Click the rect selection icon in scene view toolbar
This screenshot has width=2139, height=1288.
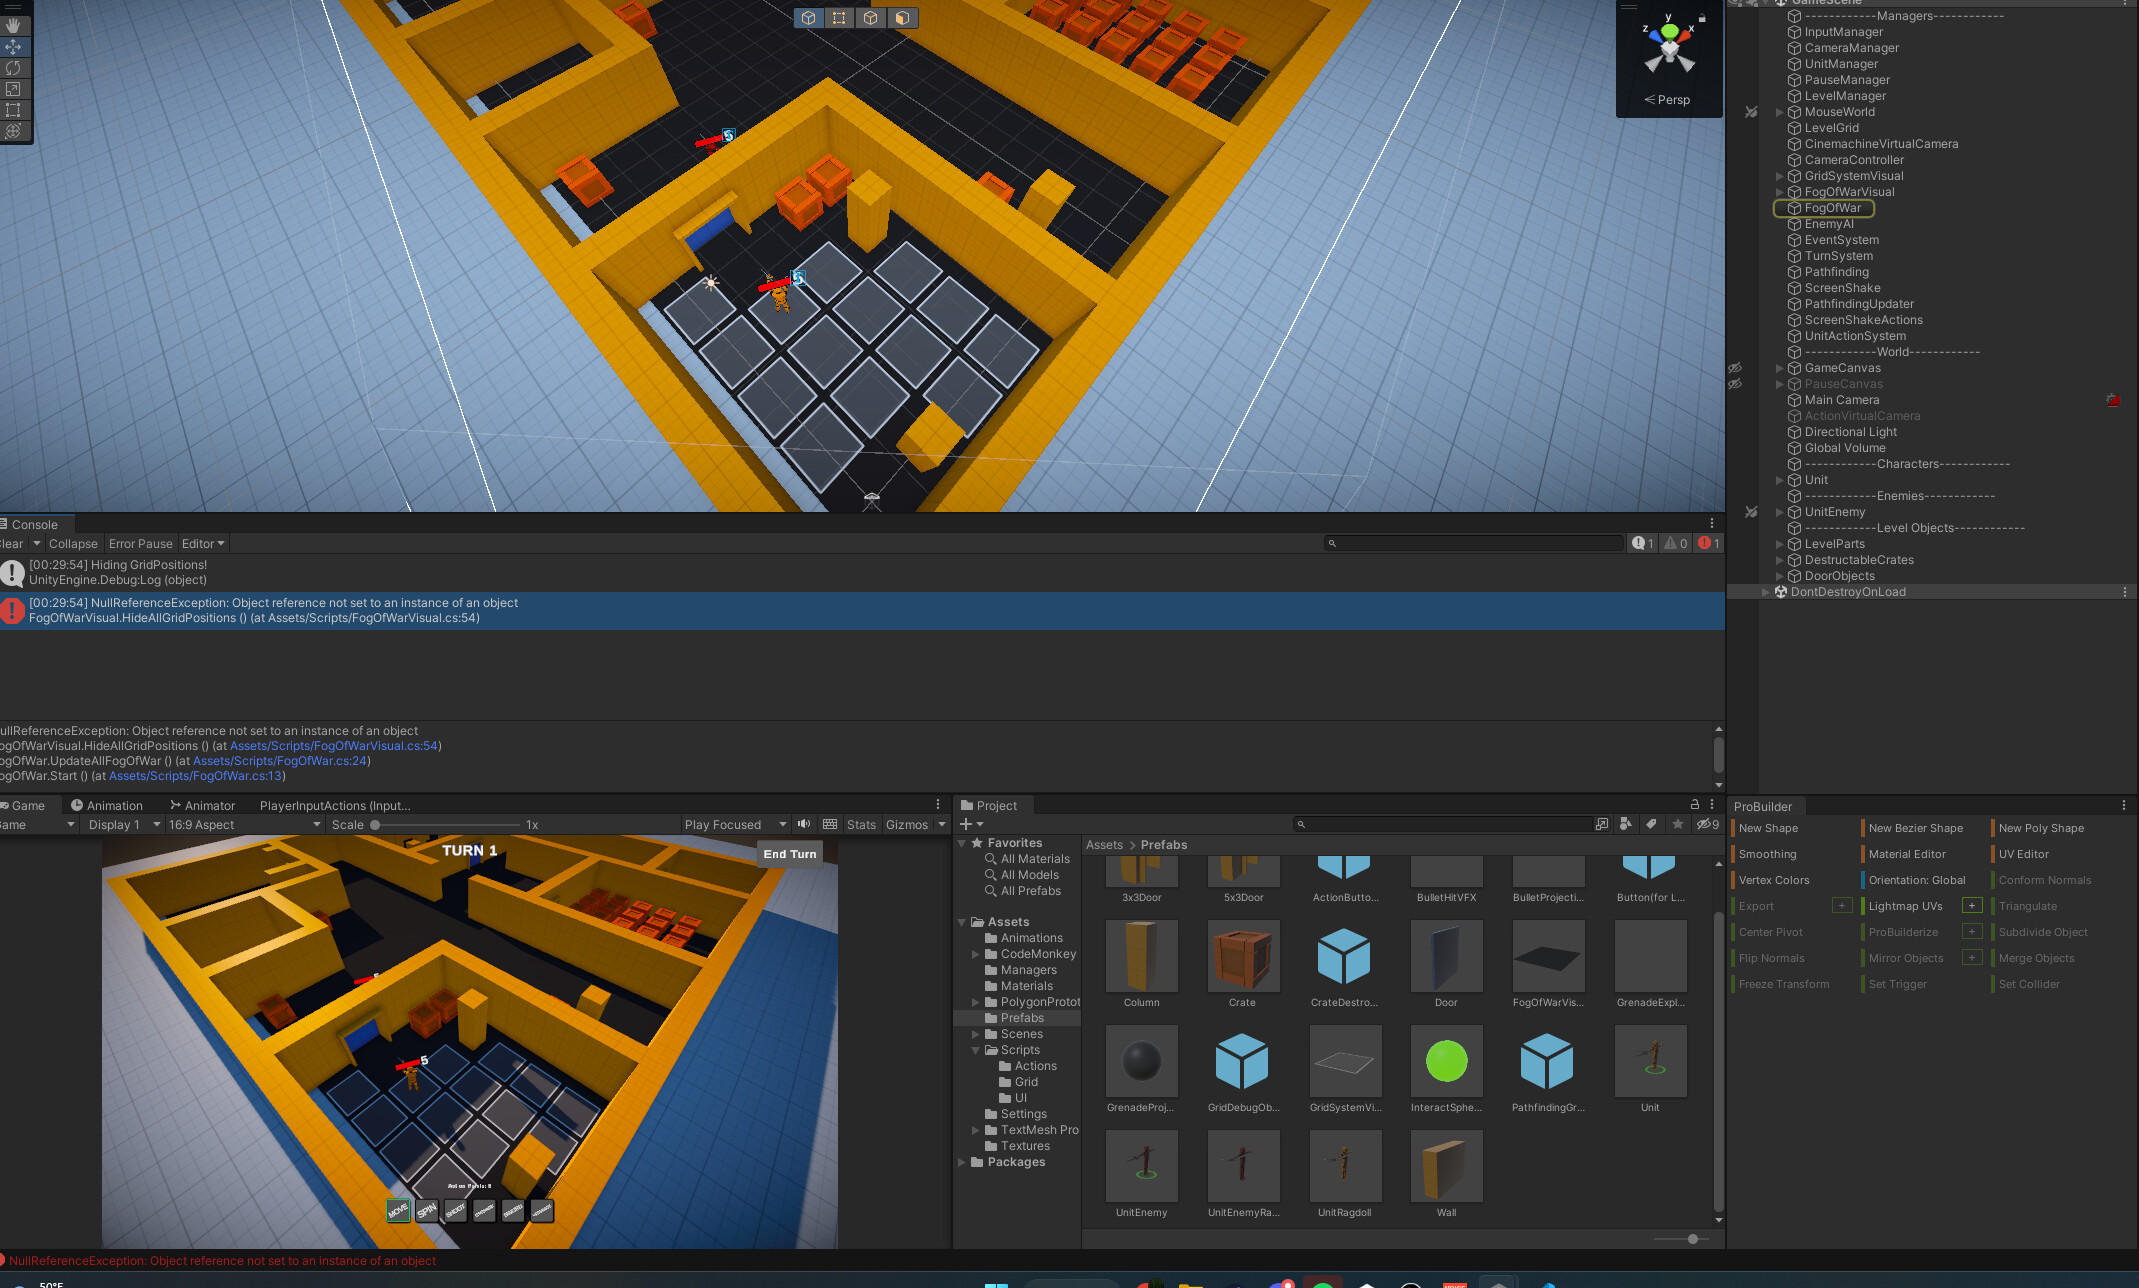(839, 17)
